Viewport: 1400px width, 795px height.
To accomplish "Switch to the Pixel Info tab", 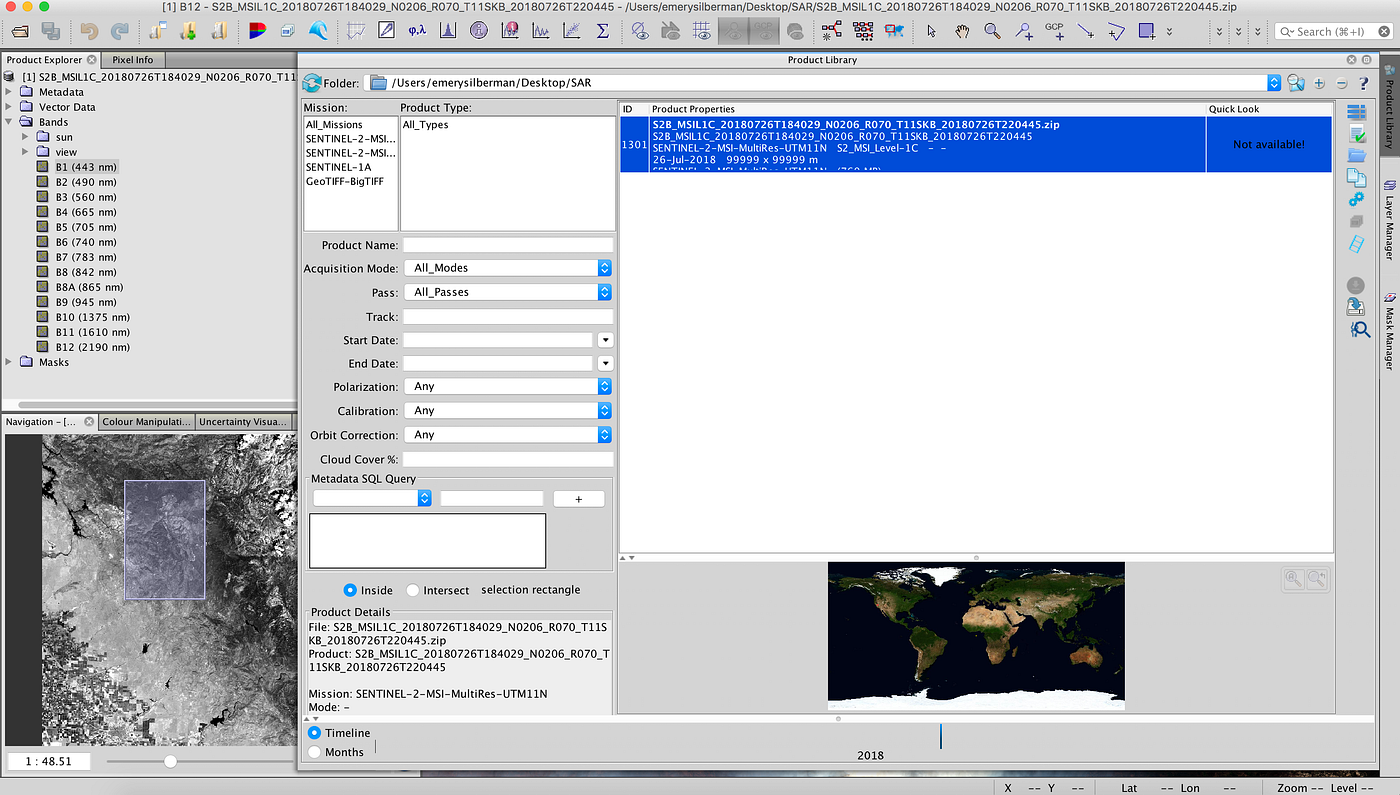I will (x=132, y=60).
